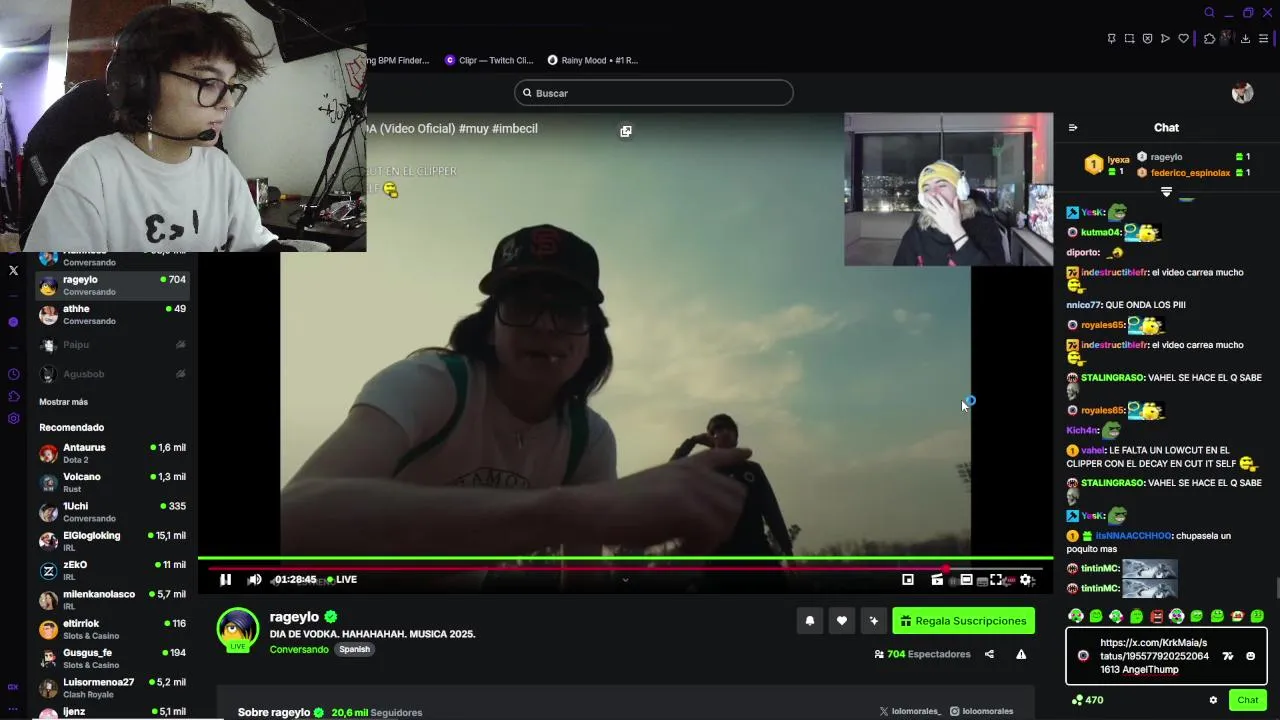
Task: Open chat settings gear
Action: pos(1213,700)
